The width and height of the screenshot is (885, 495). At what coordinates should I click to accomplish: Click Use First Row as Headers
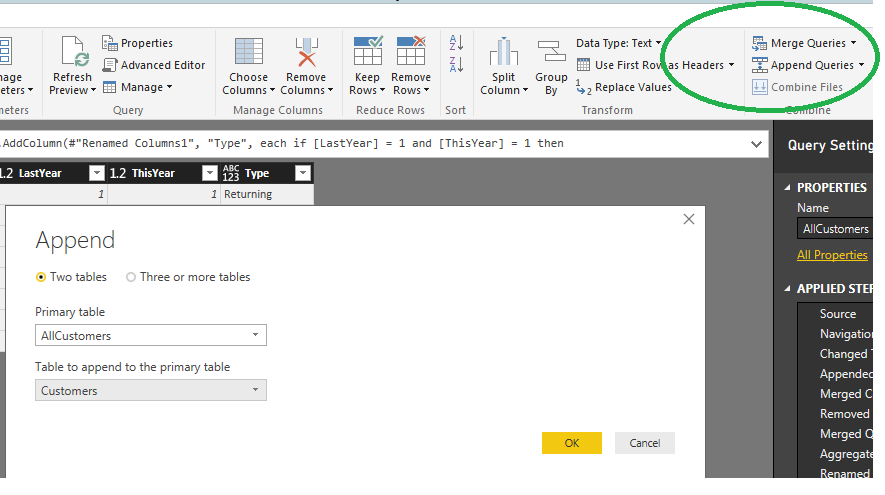tap(650, 65)
